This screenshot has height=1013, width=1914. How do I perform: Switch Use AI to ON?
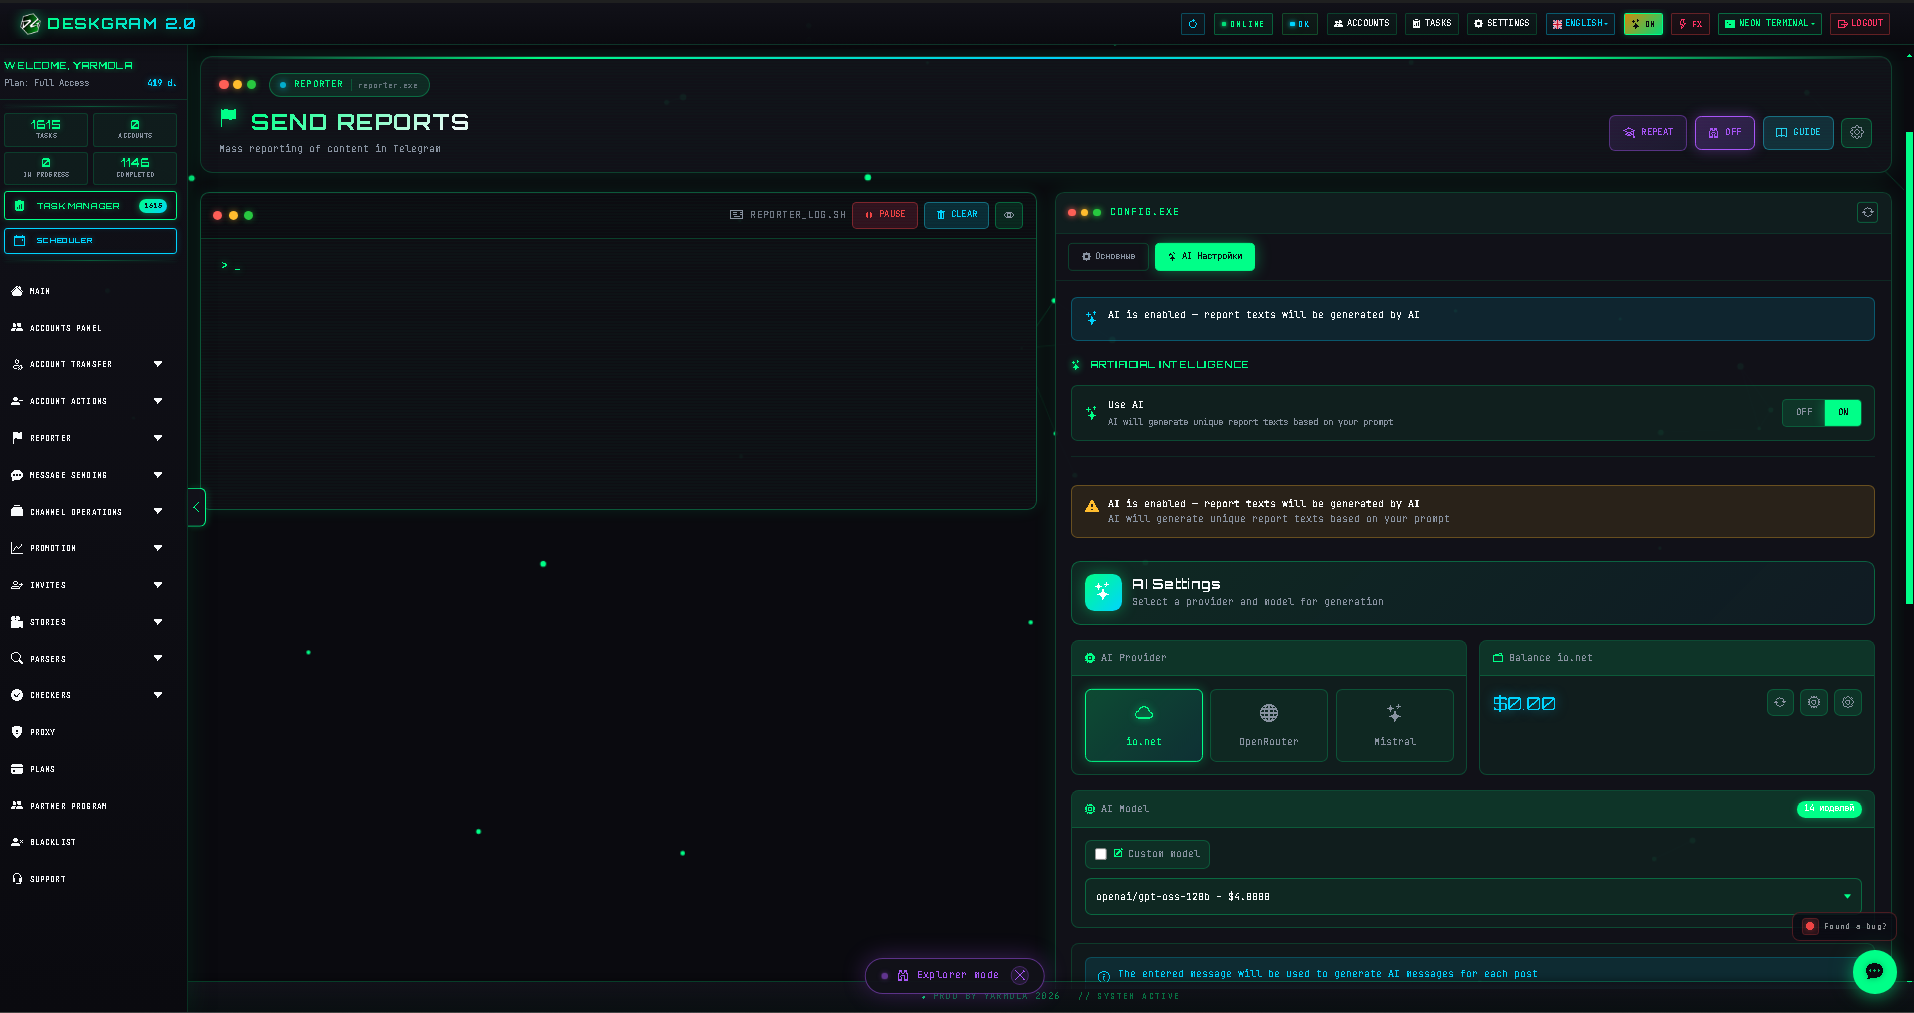(1843, 412)
